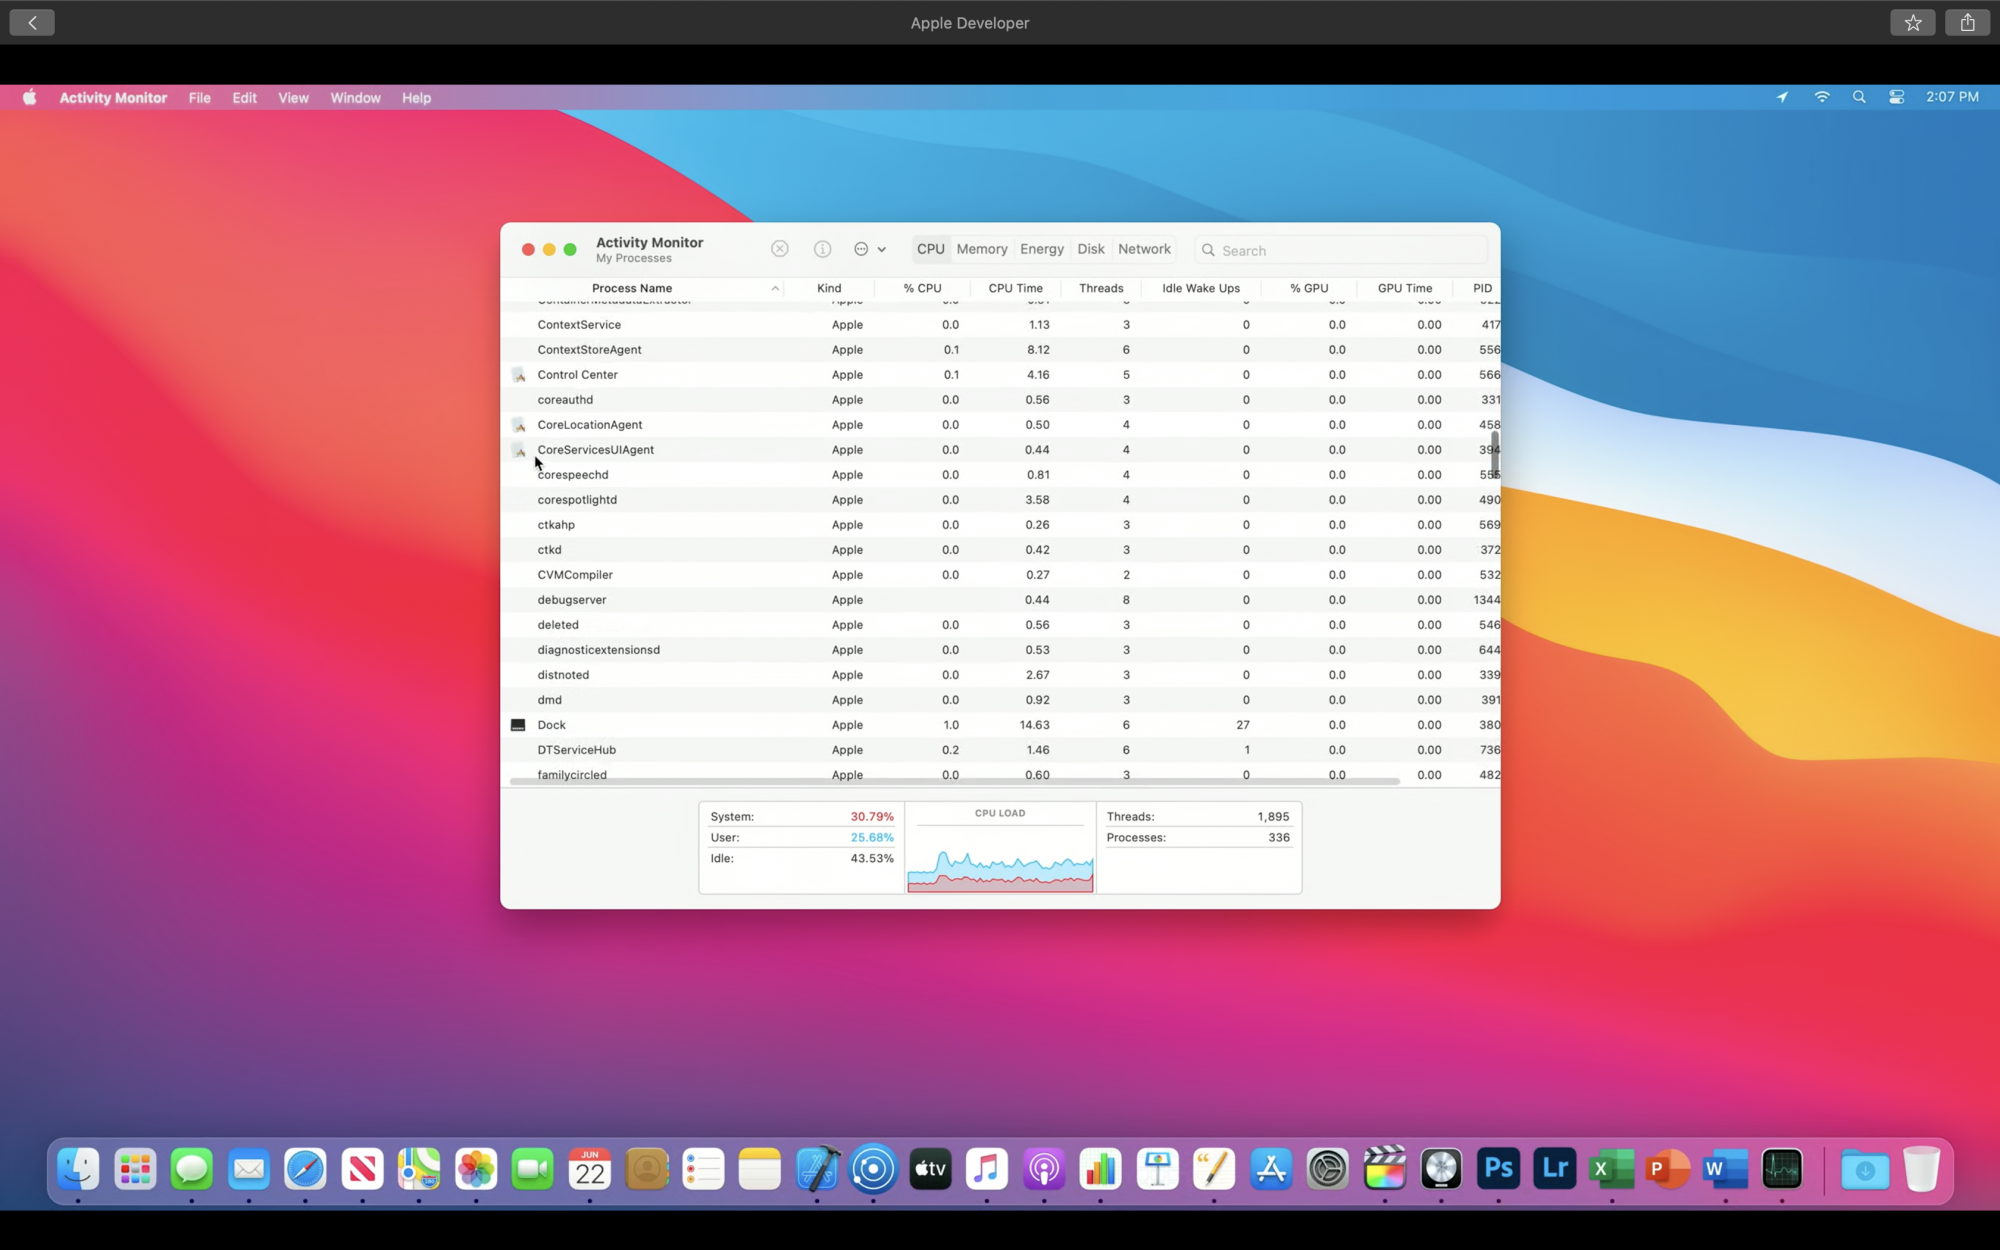
Task: Switch to the Network tab
Action: [x=1144, y=249]
